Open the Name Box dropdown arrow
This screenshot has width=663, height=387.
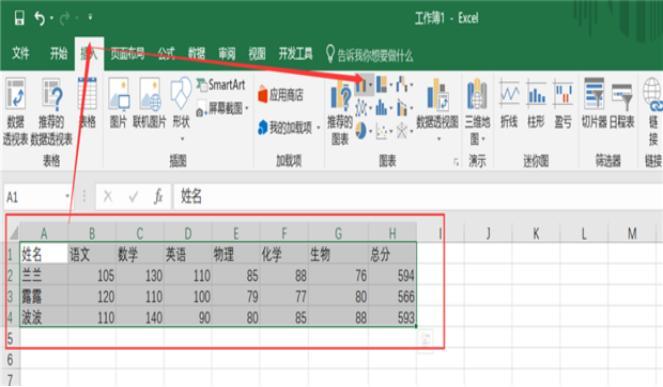[67, 196]
